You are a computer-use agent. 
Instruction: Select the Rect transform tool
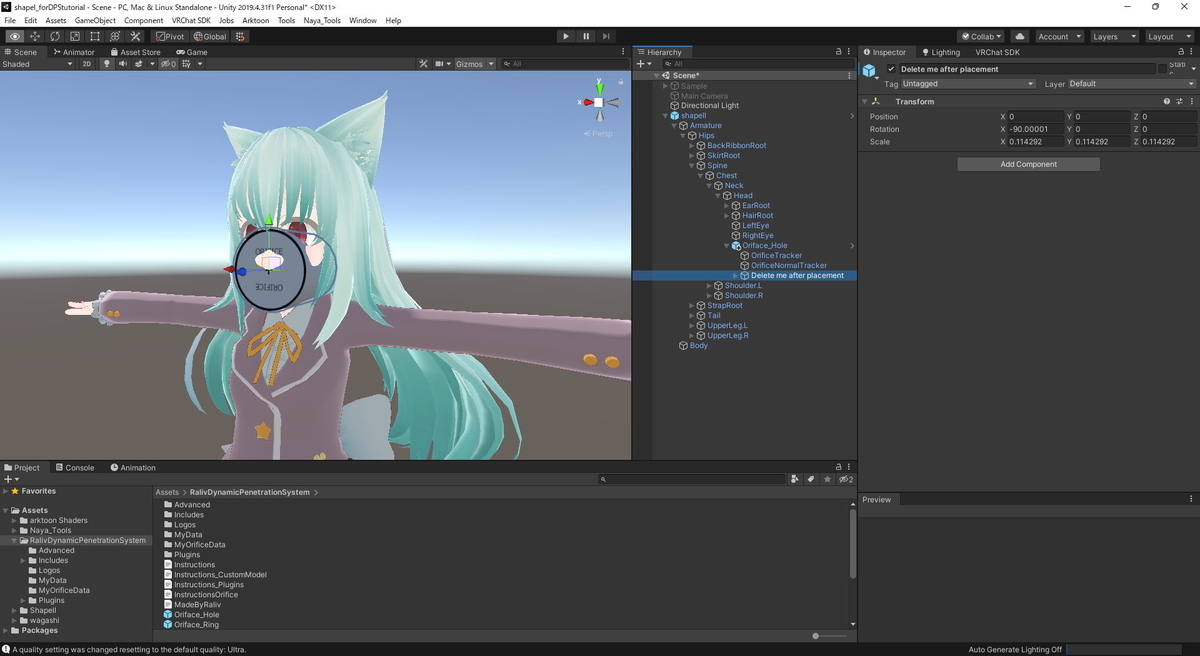point(94,35)
